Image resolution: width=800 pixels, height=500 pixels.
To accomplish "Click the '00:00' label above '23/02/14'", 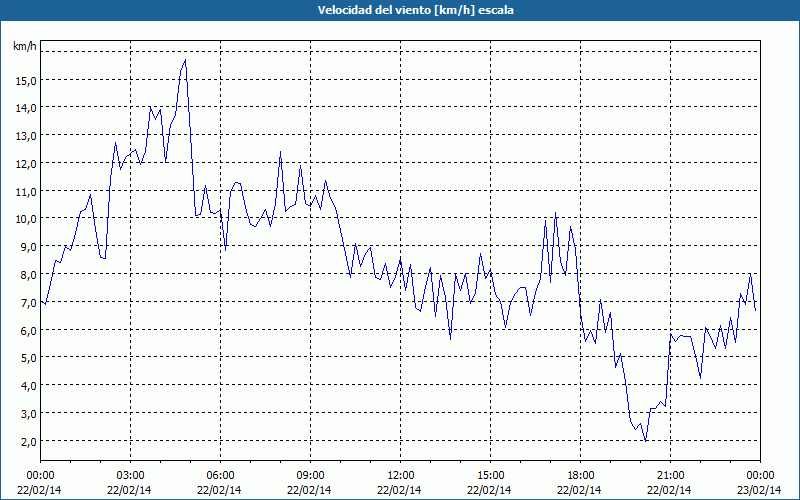I will pos(760,476).
